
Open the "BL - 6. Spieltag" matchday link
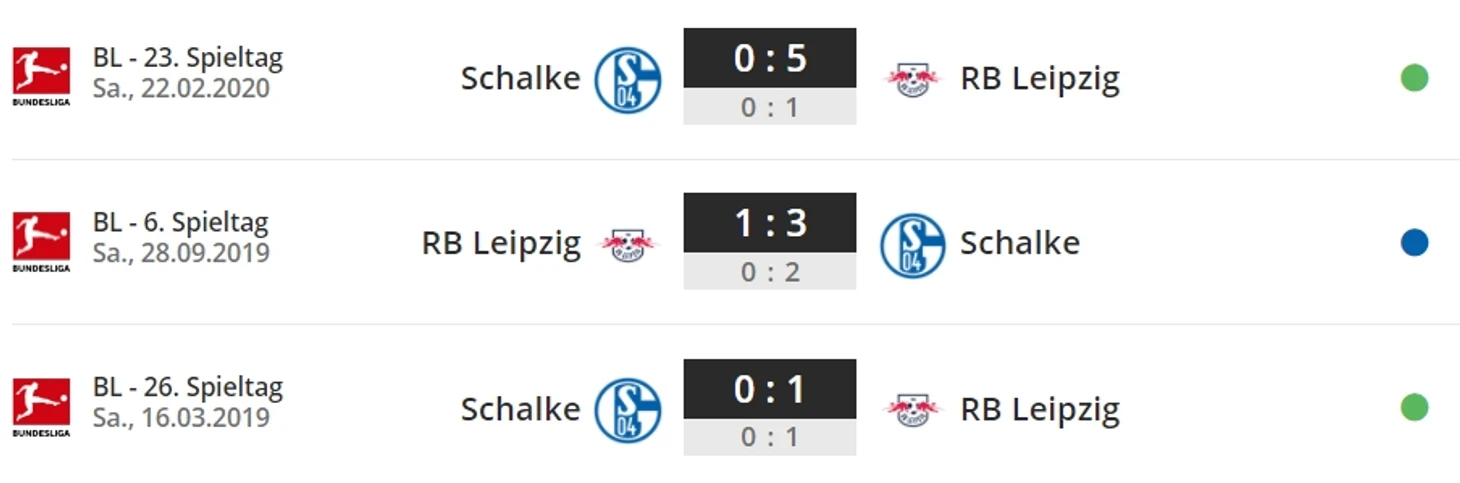(x=181, y=222)
